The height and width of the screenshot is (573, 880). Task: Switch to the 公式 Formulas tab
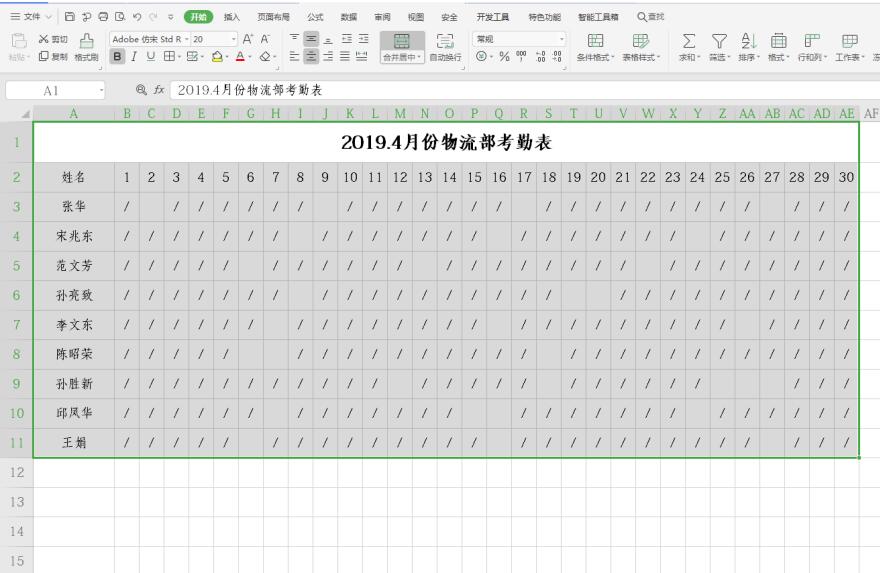(x=315, y=17)
